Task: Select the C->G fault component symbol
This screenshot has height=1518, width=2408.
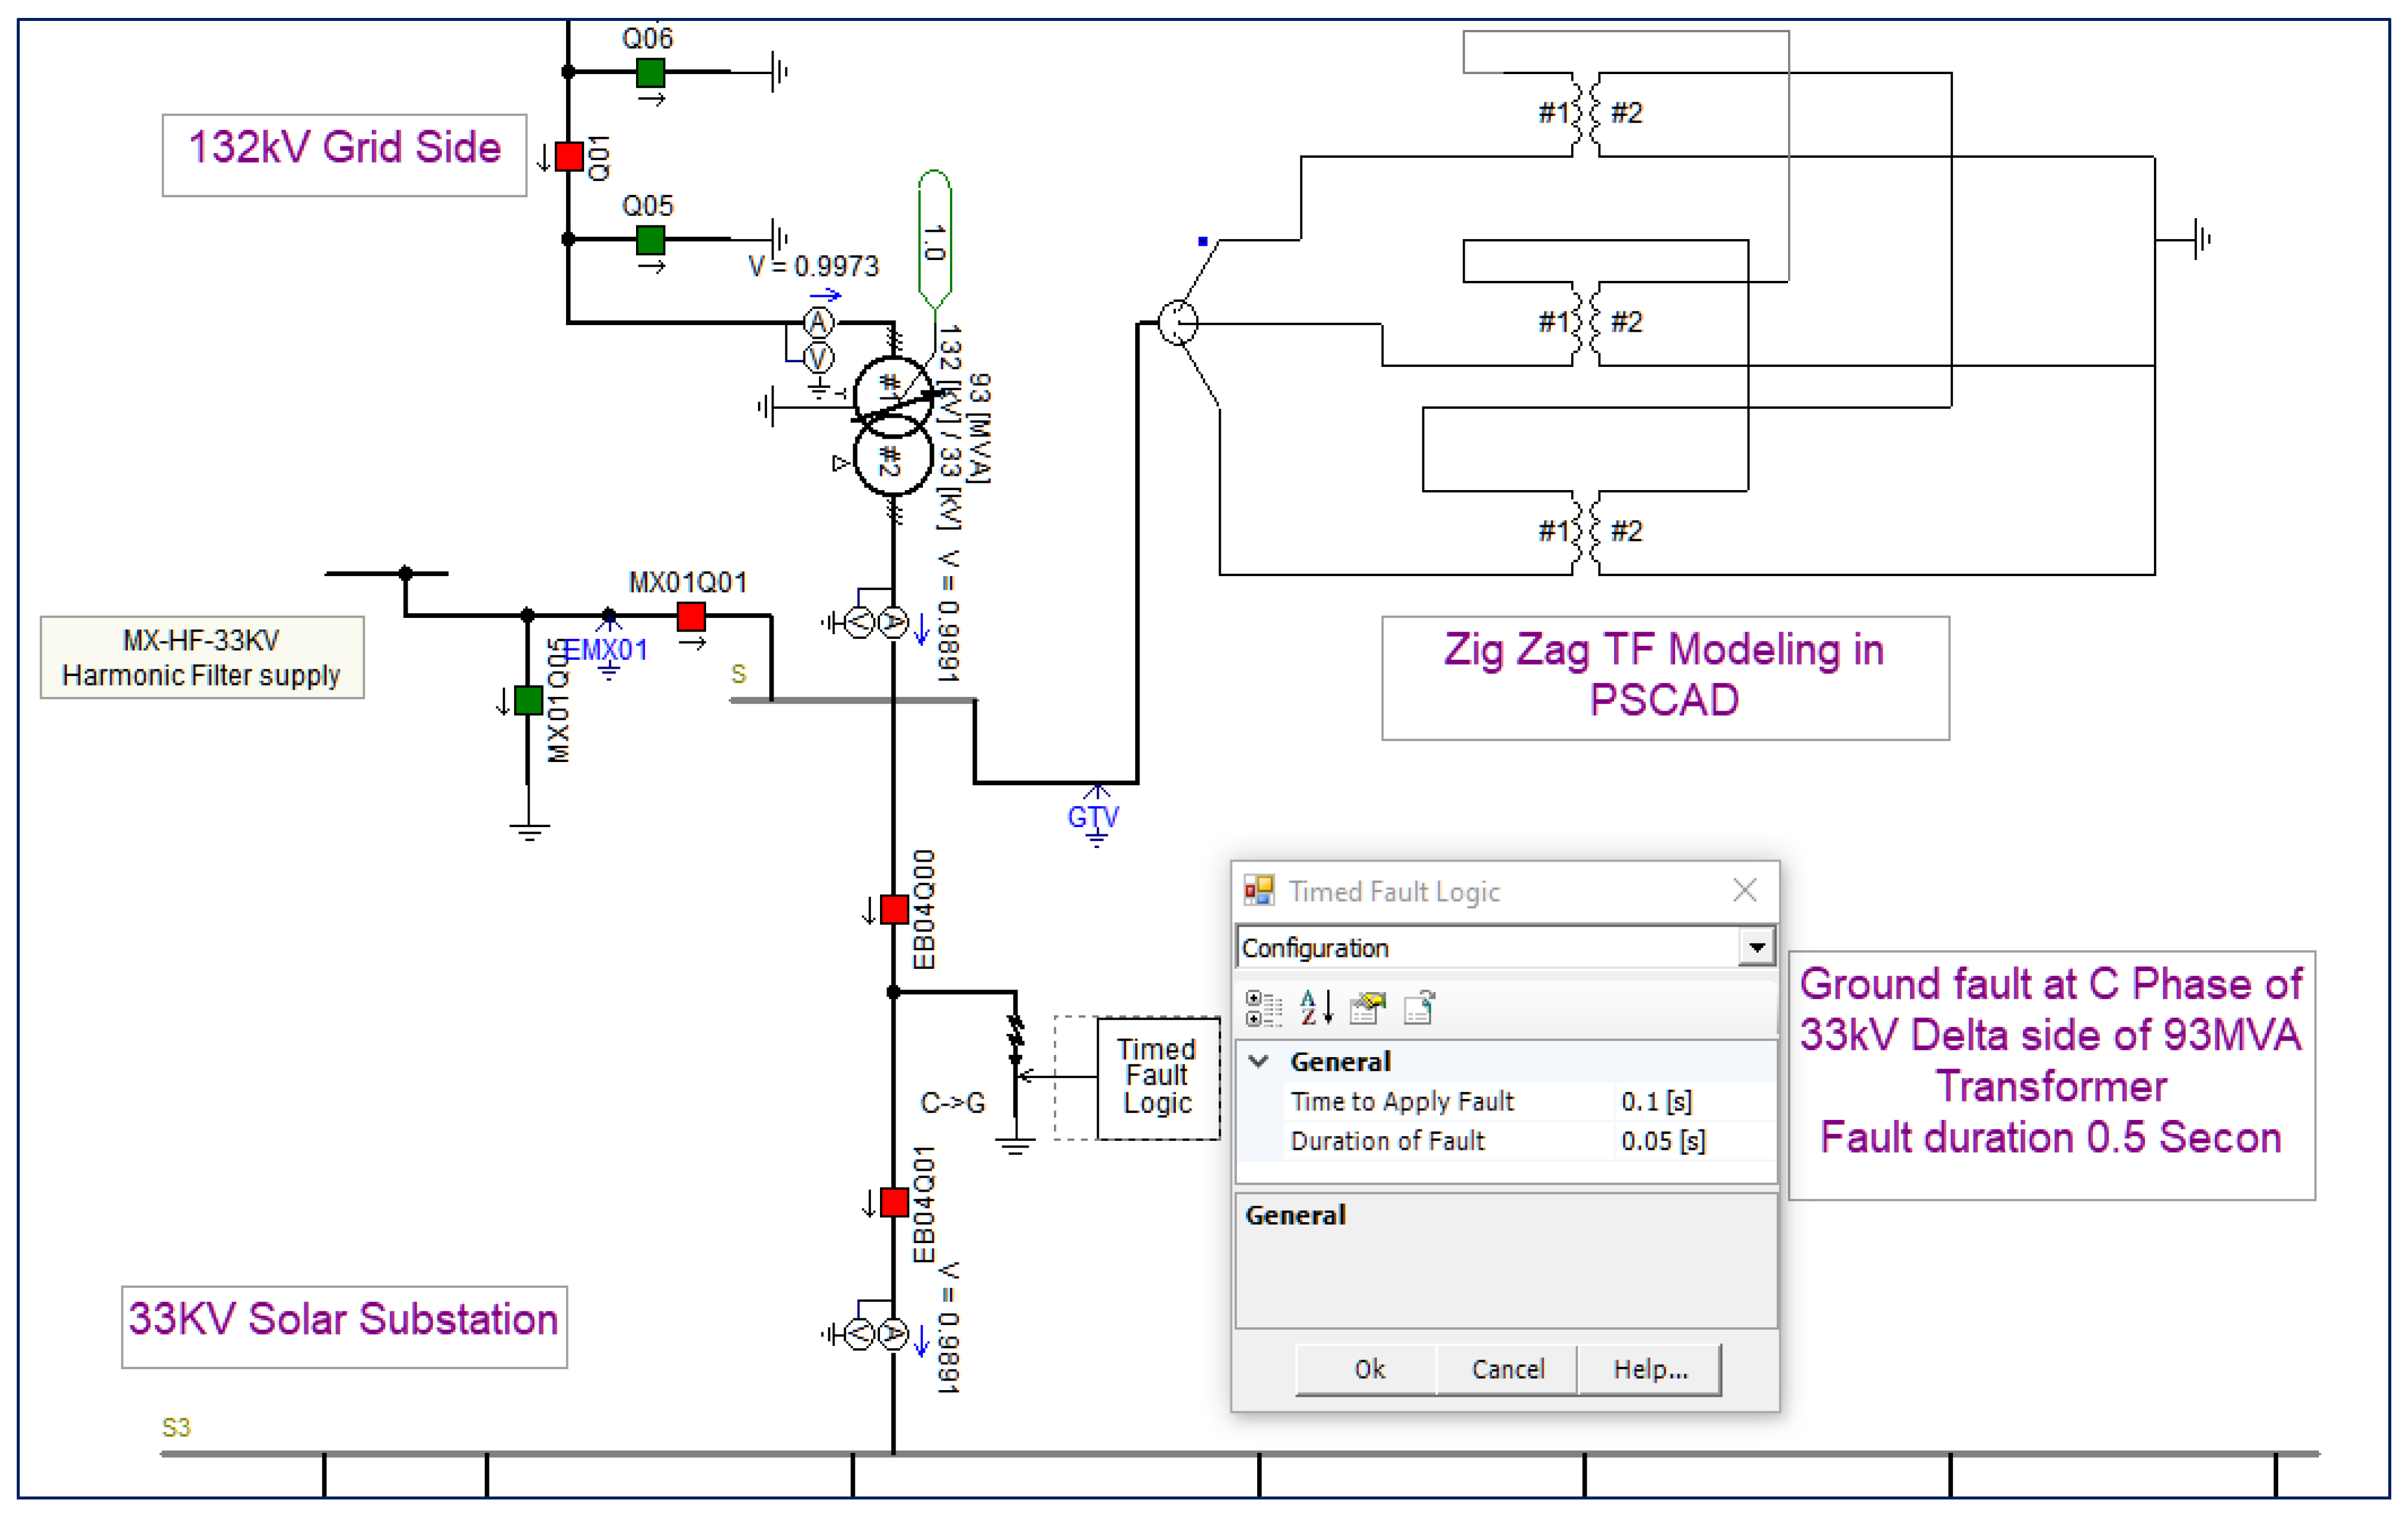Action: [x=1015, y=1045]
